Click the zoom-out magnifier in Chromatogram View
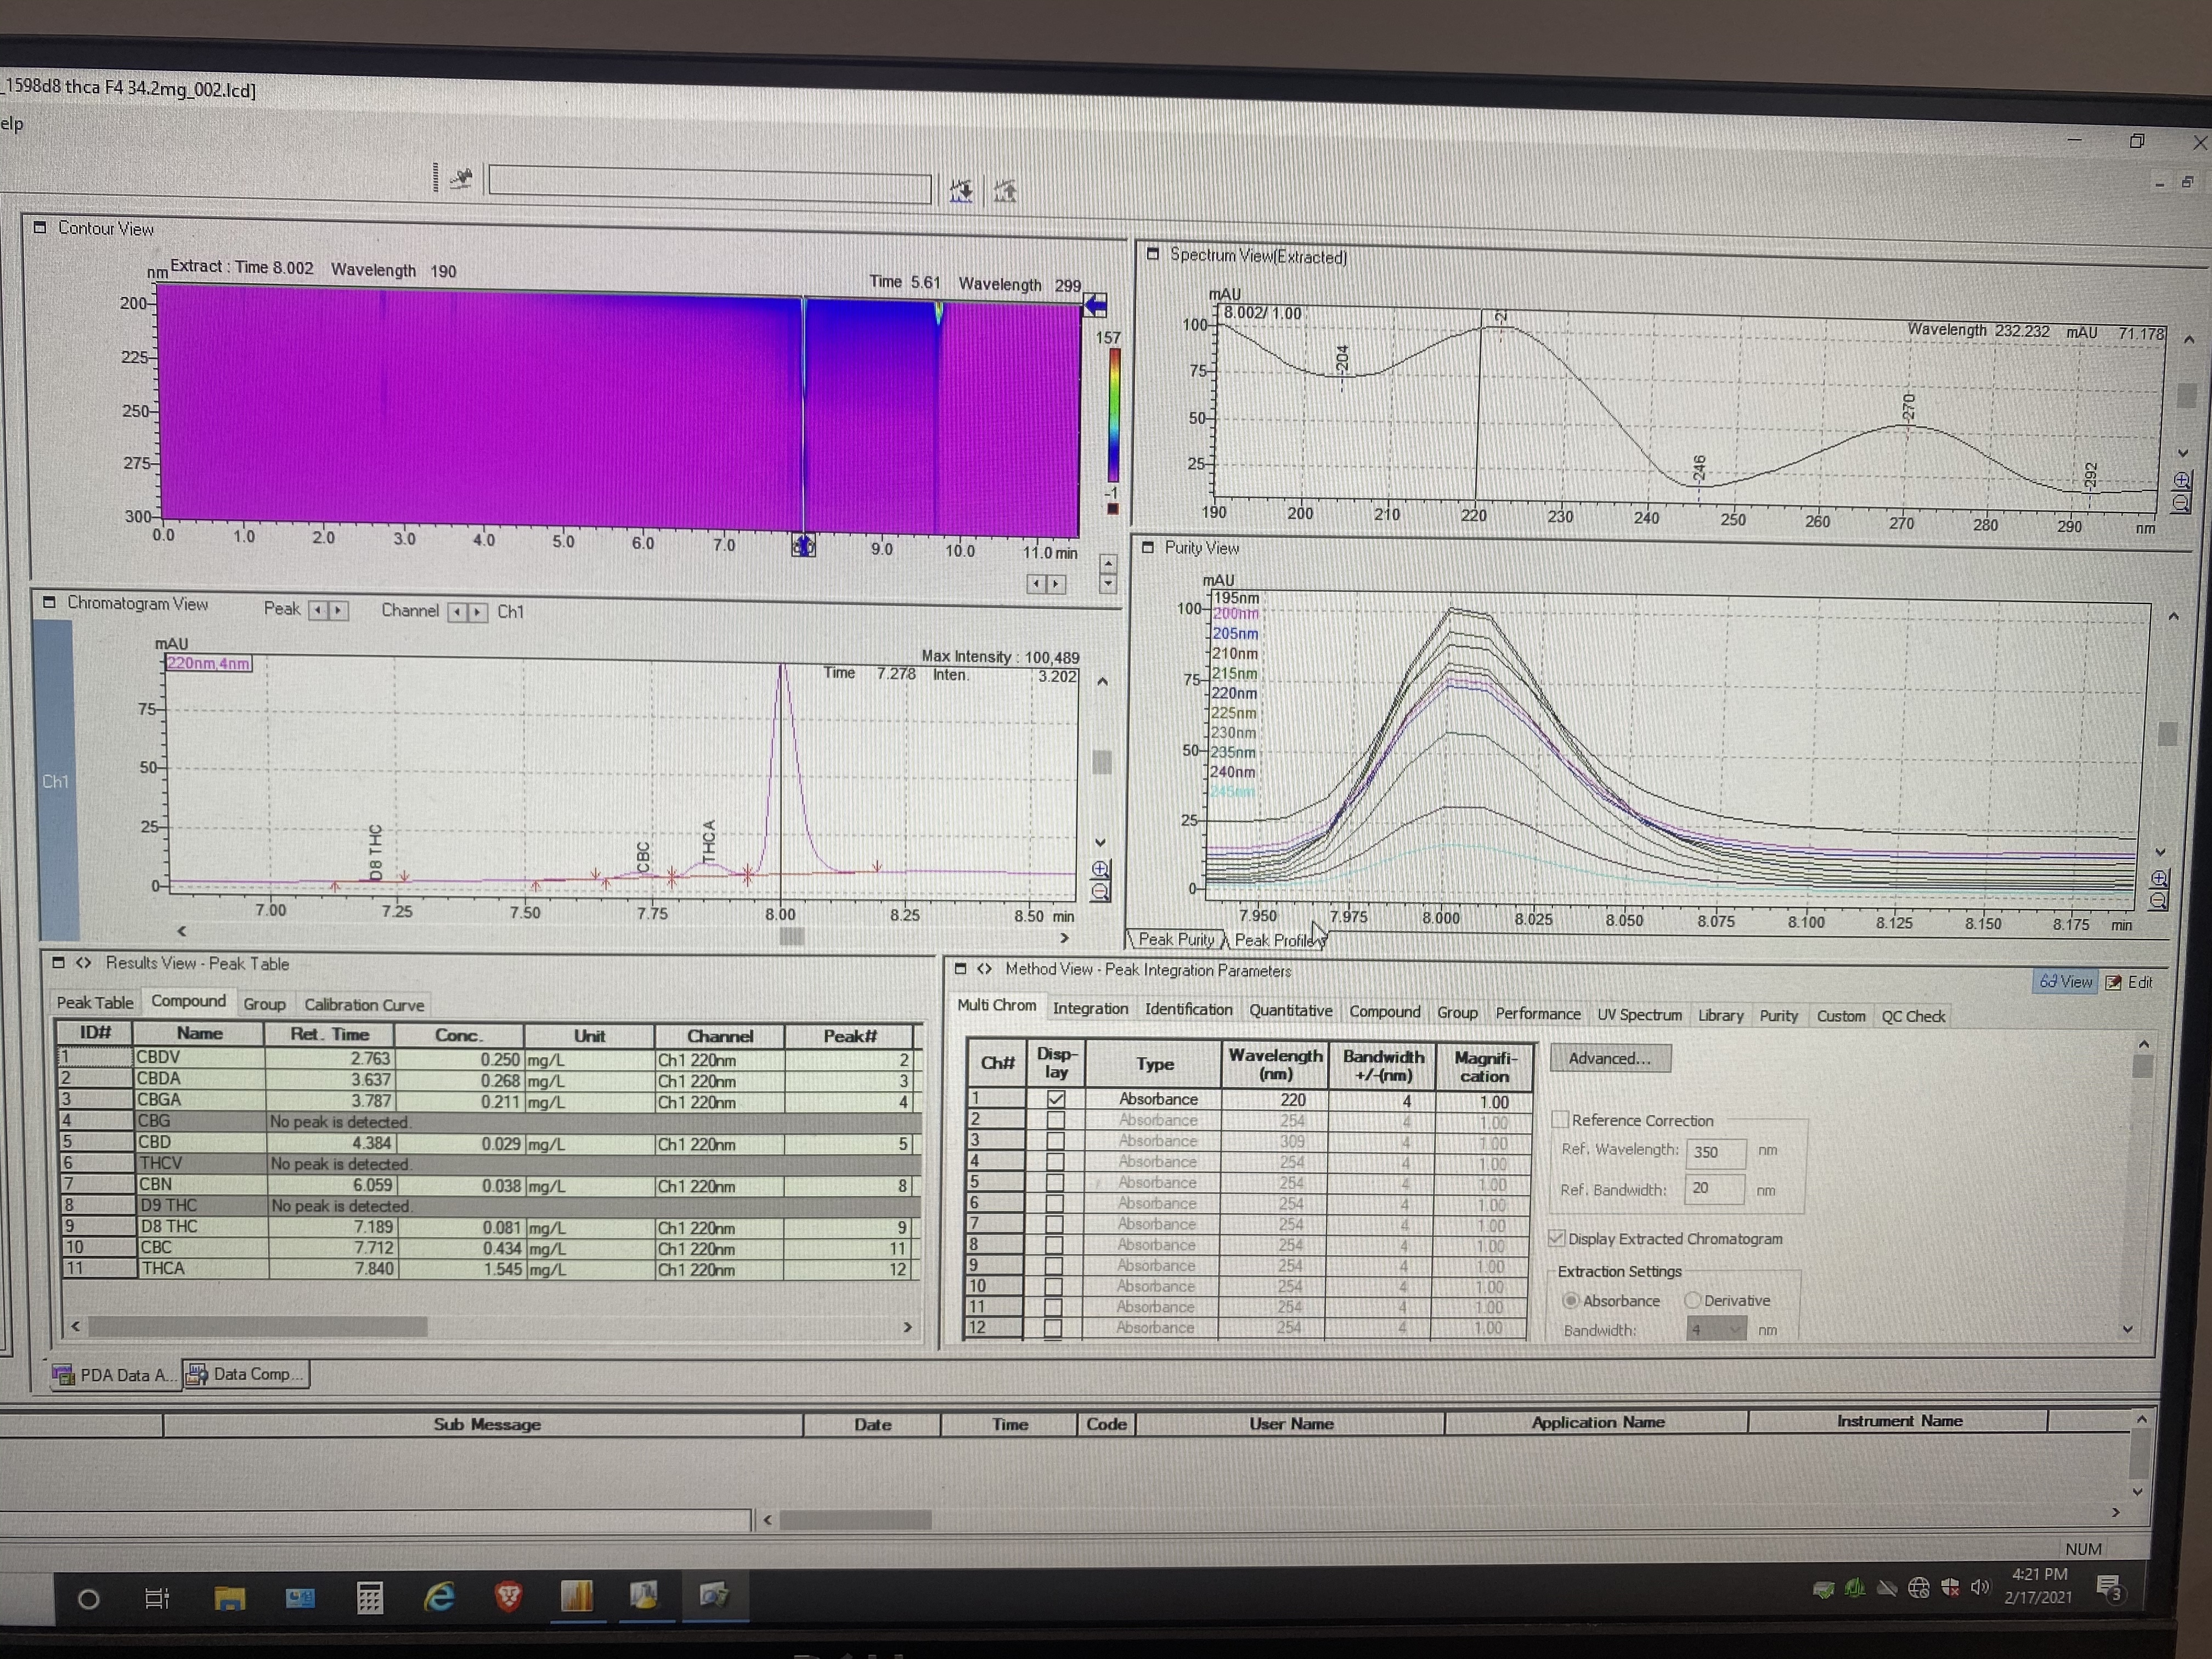2212x1659 pixels. click(x=1100, y=890)
